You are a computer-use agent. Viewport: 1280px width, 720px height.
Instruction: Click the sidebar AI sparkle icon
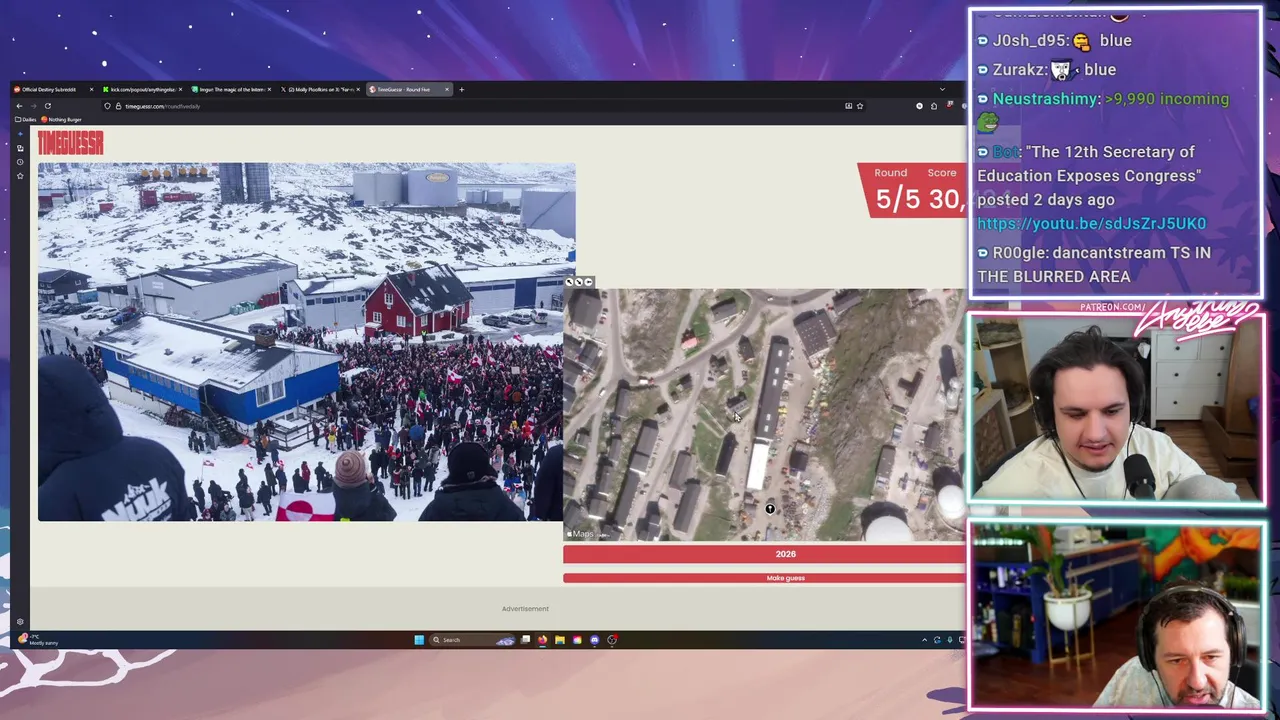coord(20,134)
